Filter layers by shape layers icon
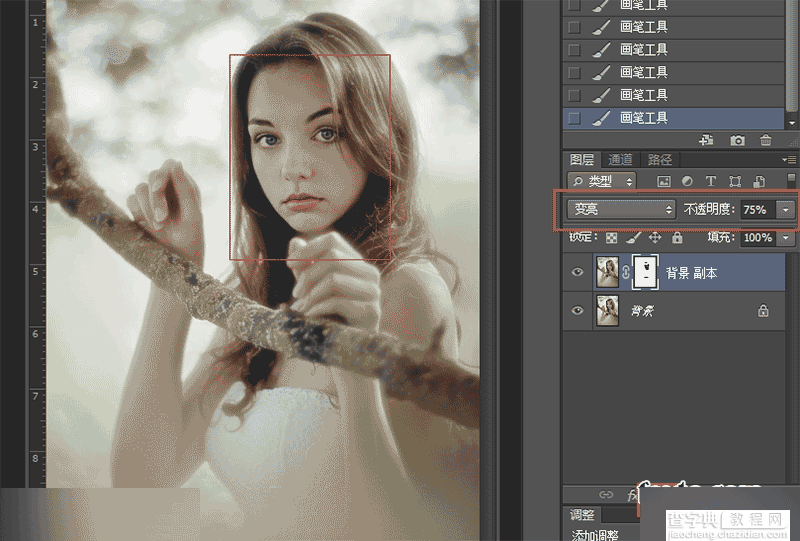 (735, 181)
